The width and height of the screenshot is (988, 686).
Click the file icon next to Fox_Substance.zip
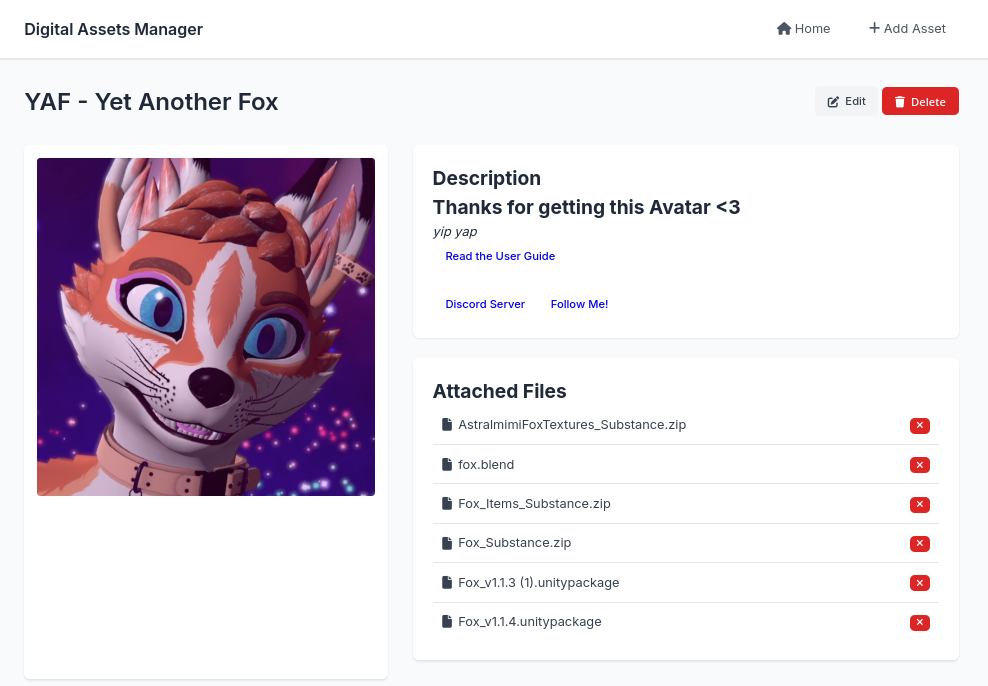447,543
